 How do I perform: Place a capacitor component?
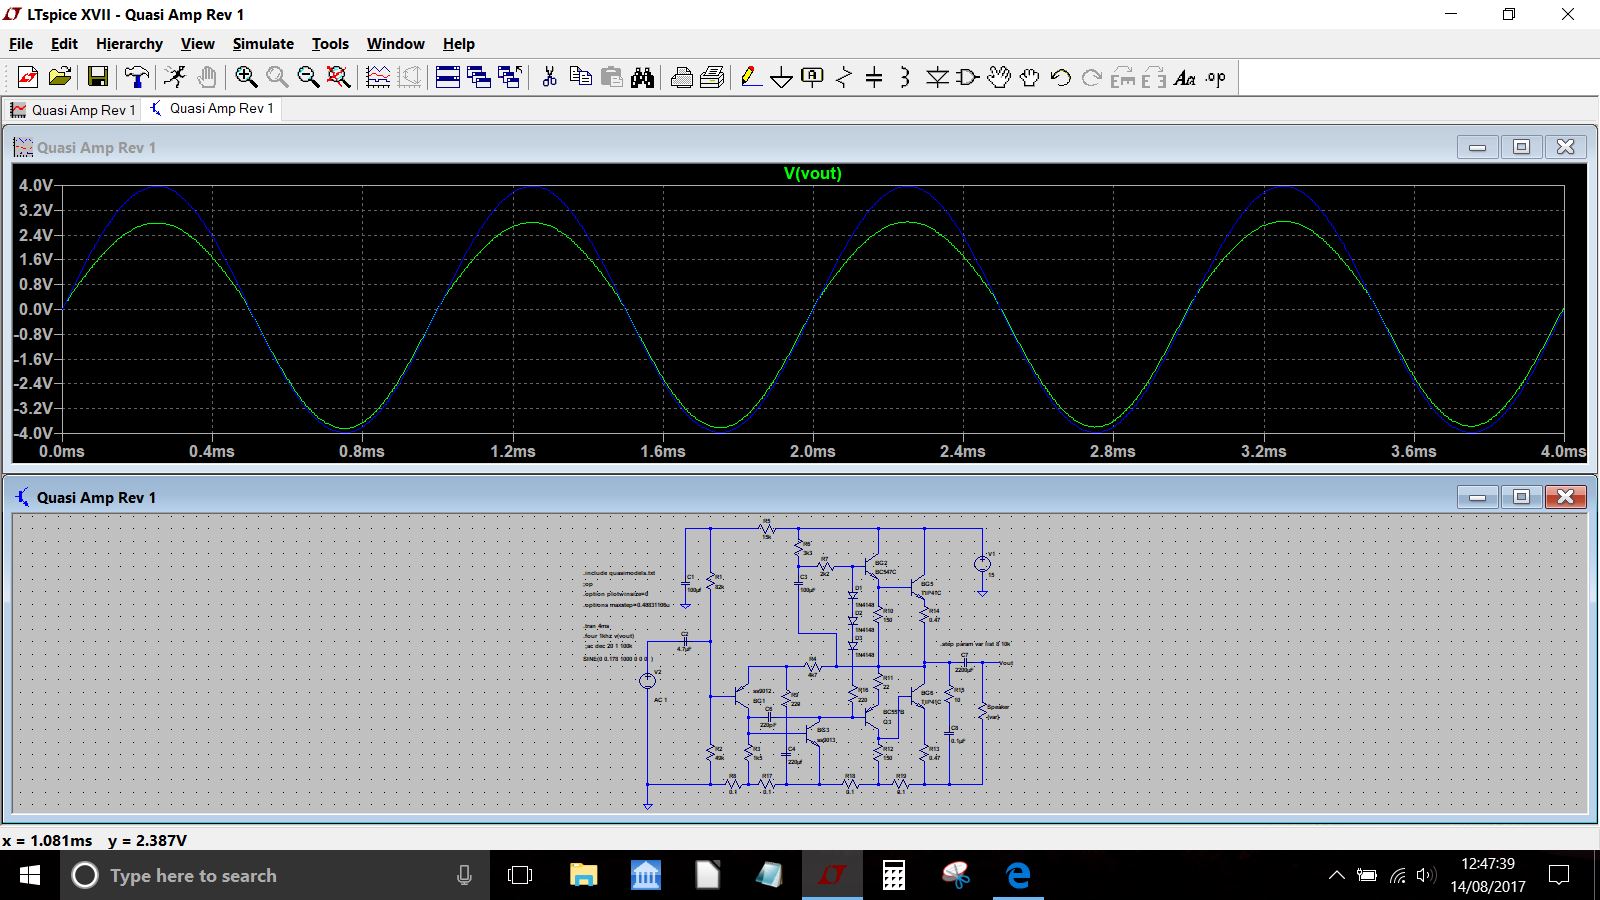coord(874,77)
